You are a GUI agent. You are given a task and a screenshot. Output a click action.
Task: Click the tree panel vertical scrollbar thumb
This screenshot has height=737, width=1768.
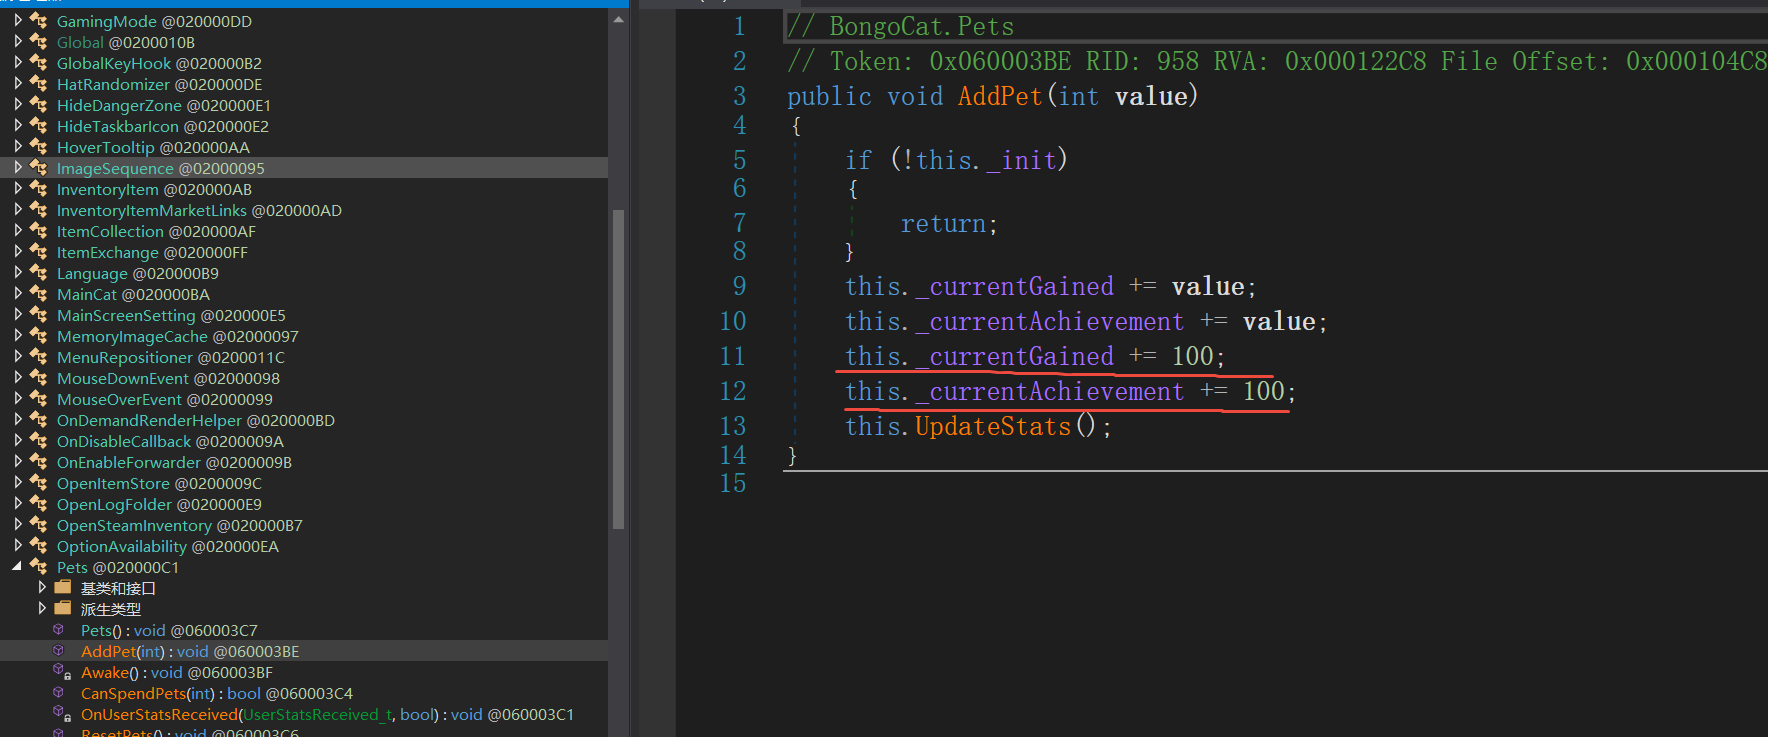click(618, 369)
